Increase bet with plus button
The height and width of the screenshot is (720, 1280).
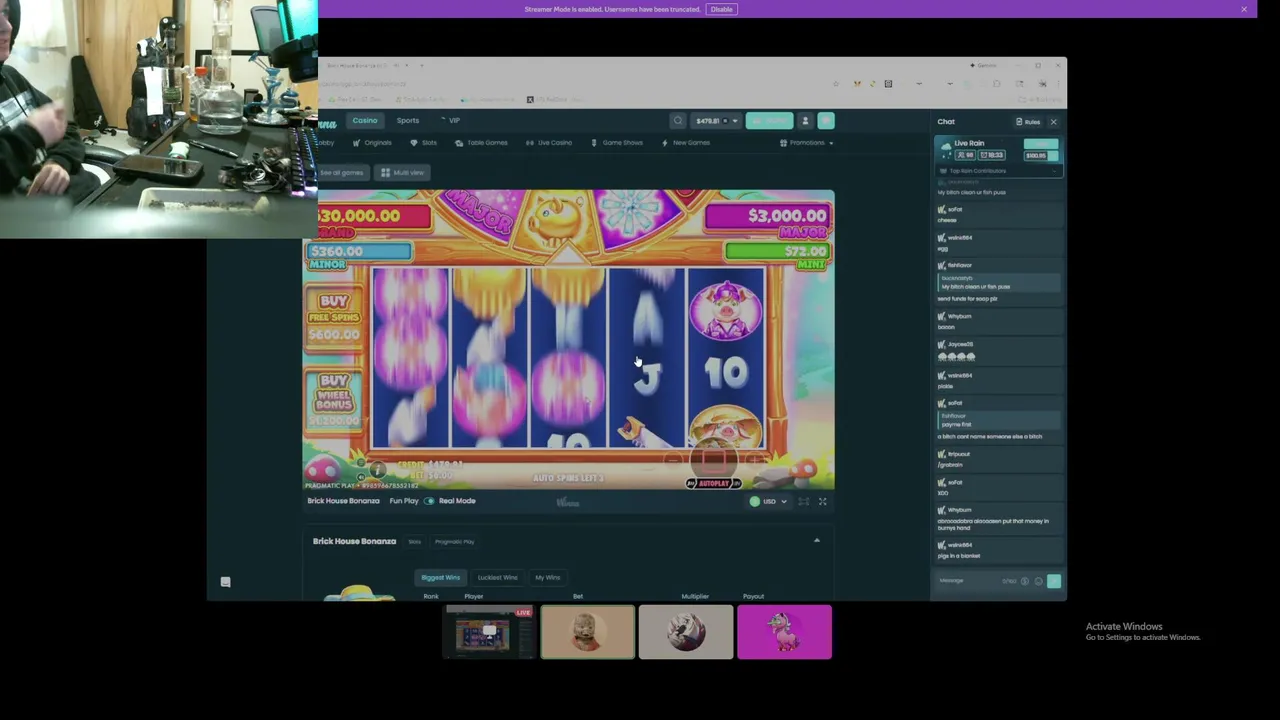[x=757, y=461]
